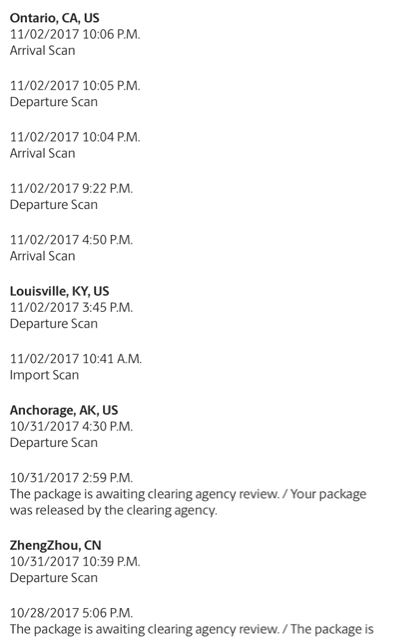The width and height of the screenshot is (394, 640).
Task: Select the 11/02/2017 10:04 P.M. timestamp
Action: [75, 137]
